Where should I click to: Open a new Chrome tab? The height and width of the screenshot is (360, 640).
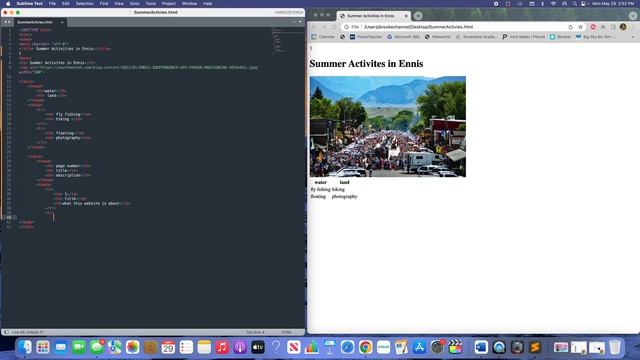(x=418, y=16)
